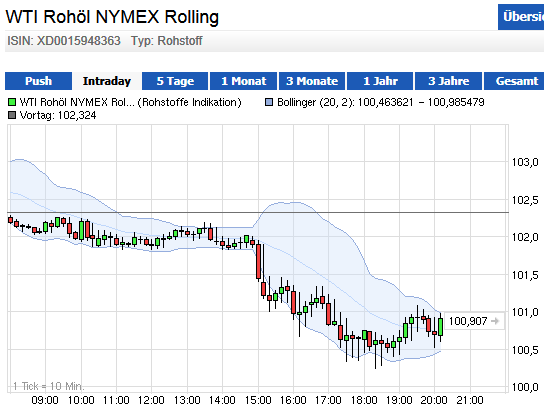The height and width of the screenshot is (411, 544).
Task: Click the WTI Rohöl NYMEX Rolling heading
Action: (112, 17)
